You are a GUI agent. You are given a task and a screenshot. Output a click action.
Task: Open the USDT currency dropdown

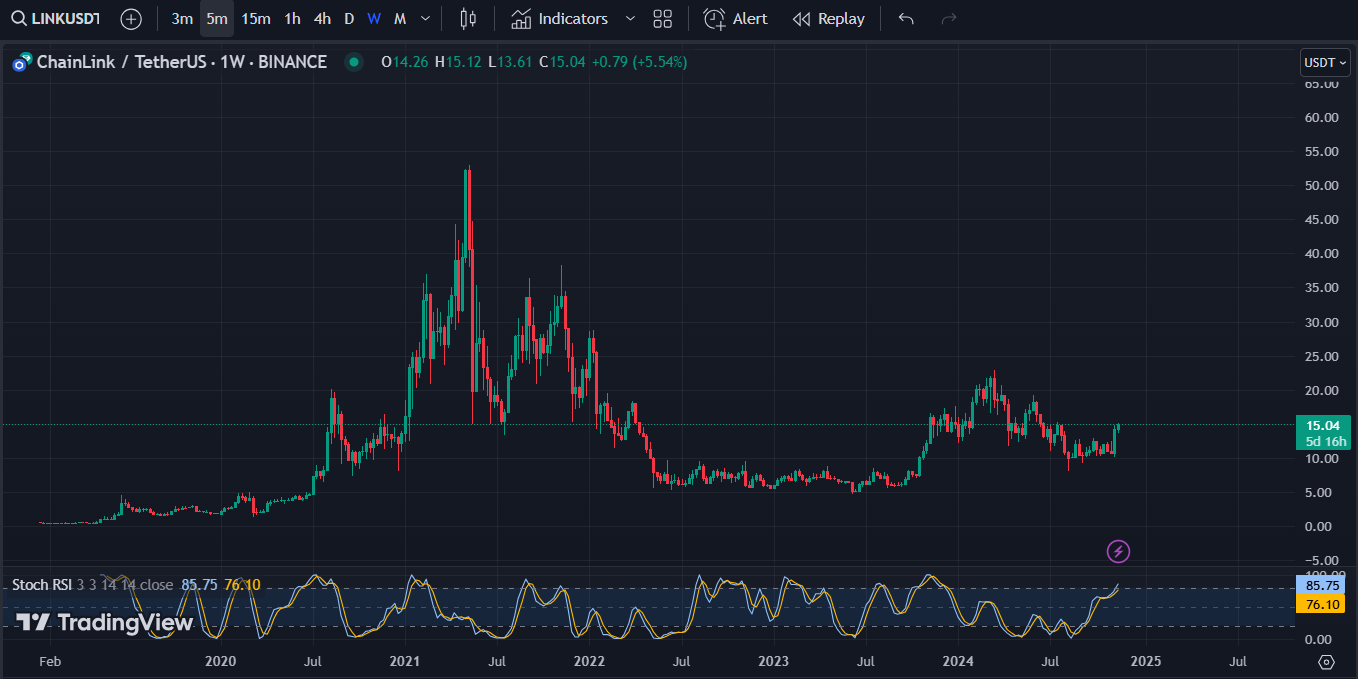(1324, 61)
